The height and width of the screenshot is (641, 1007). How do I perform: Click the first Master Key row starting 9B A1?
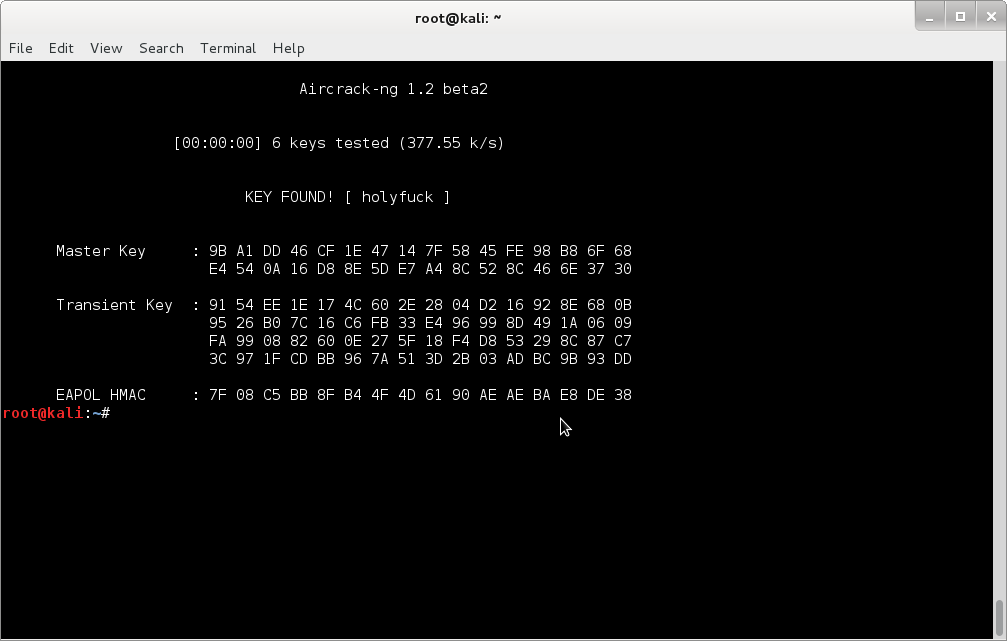(420, 251)
